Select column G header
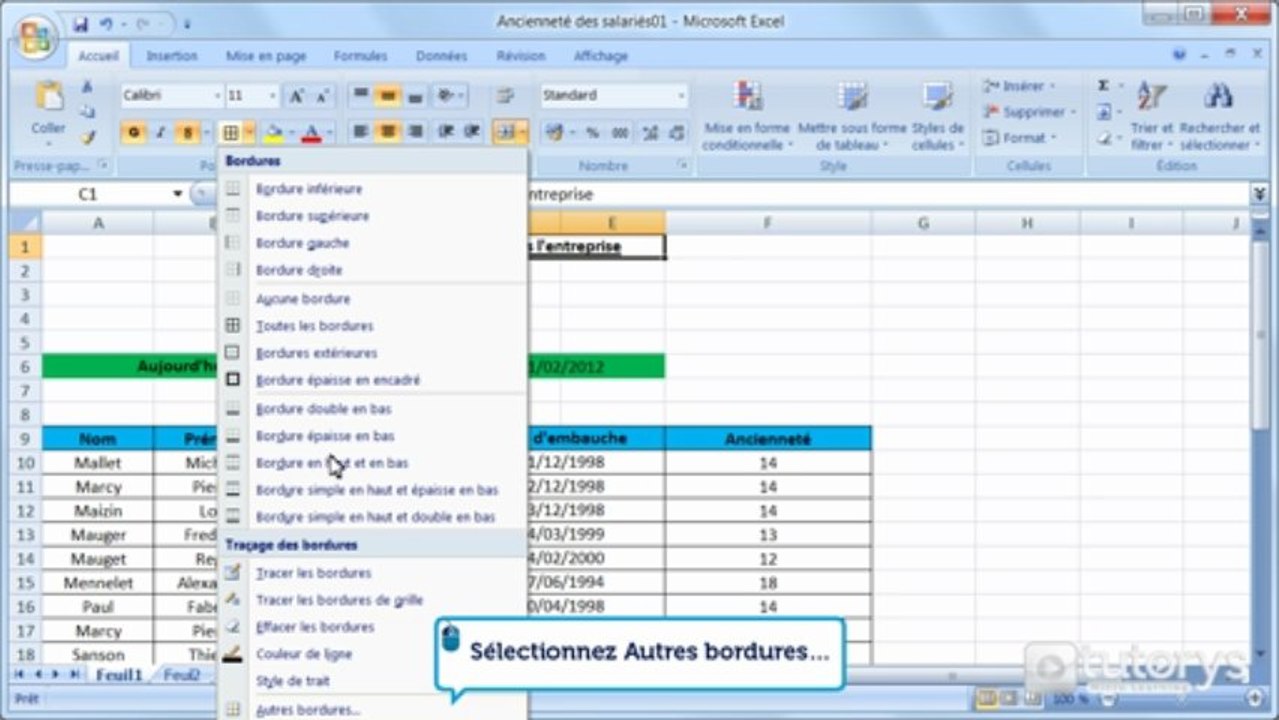 (923, 223)
